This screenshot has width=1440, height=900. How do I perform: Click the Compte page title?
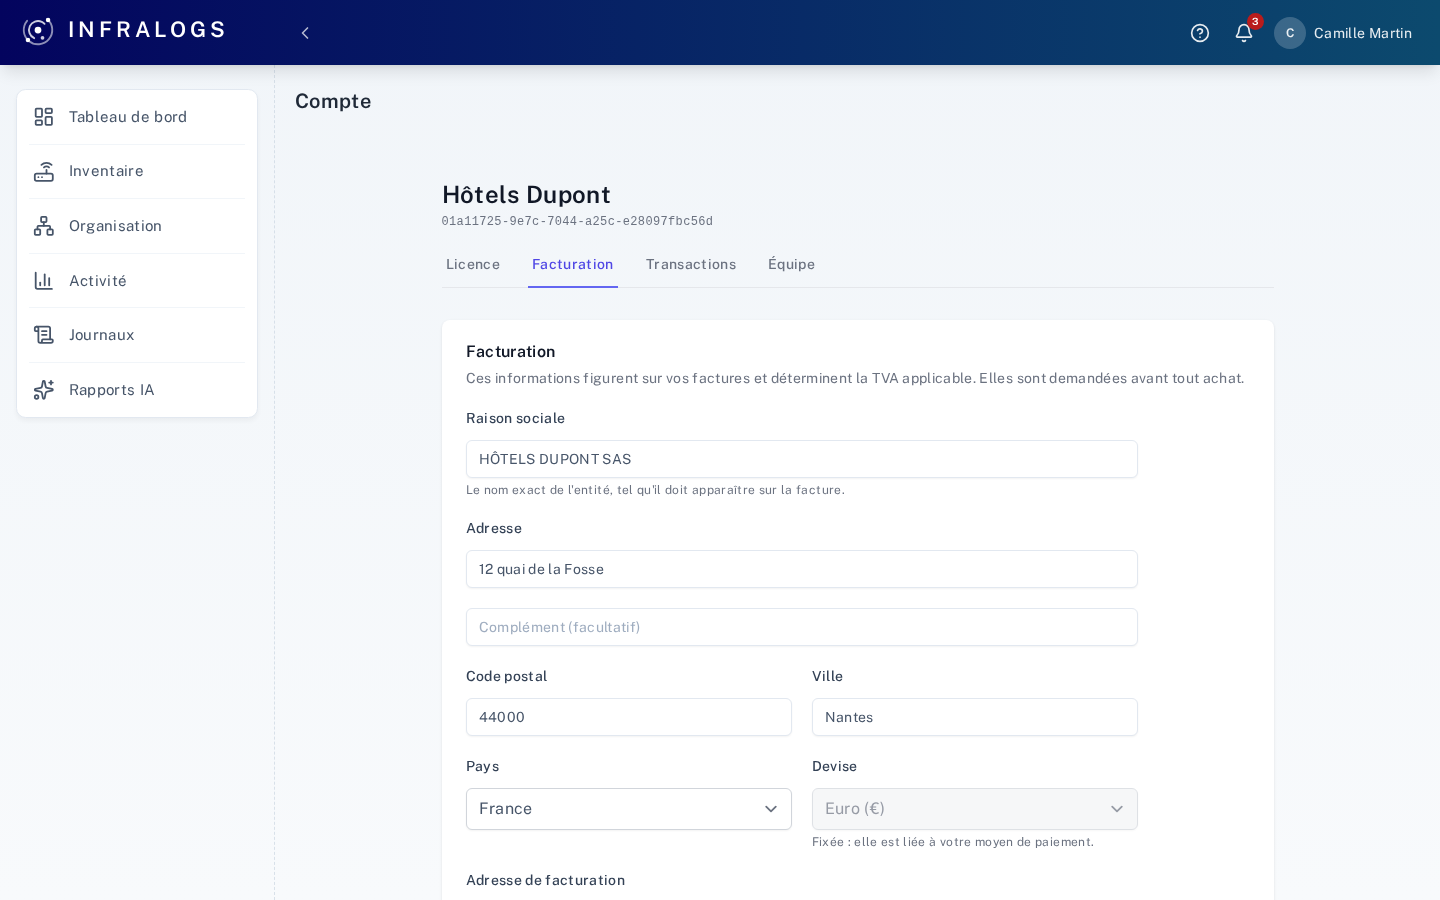click(x=333, y=101)
